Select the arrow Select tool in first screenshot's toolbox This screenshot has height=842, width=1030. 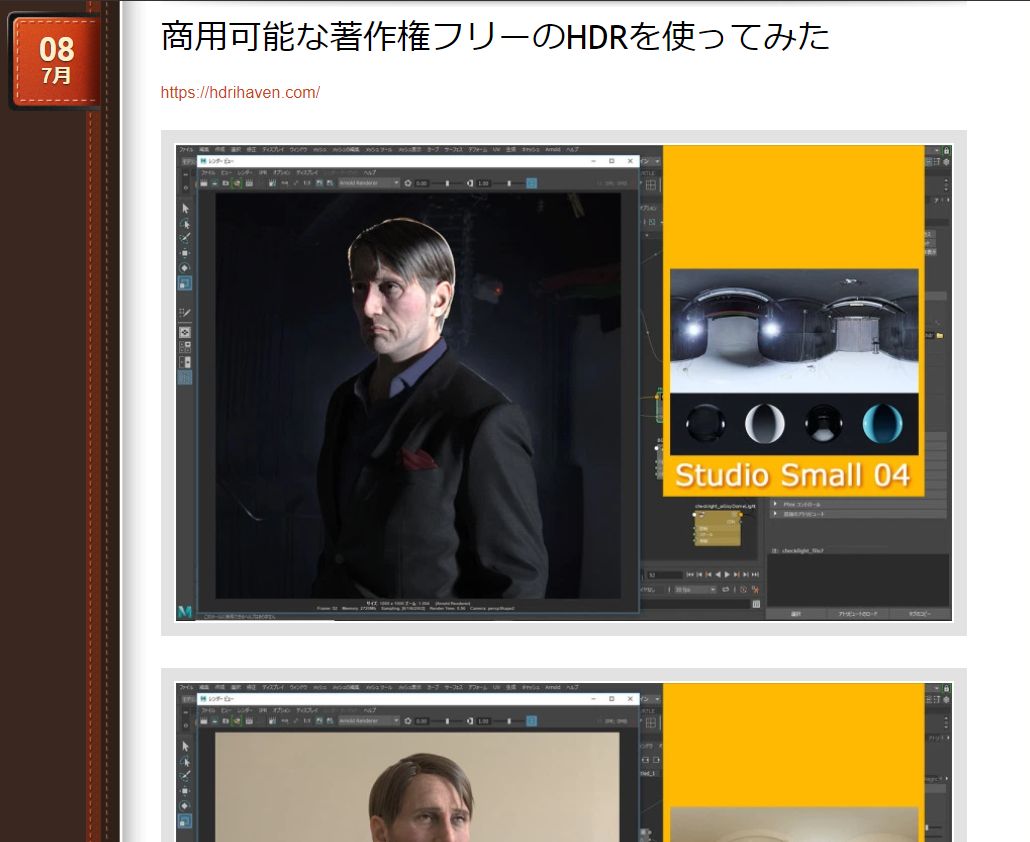[185, 208]
